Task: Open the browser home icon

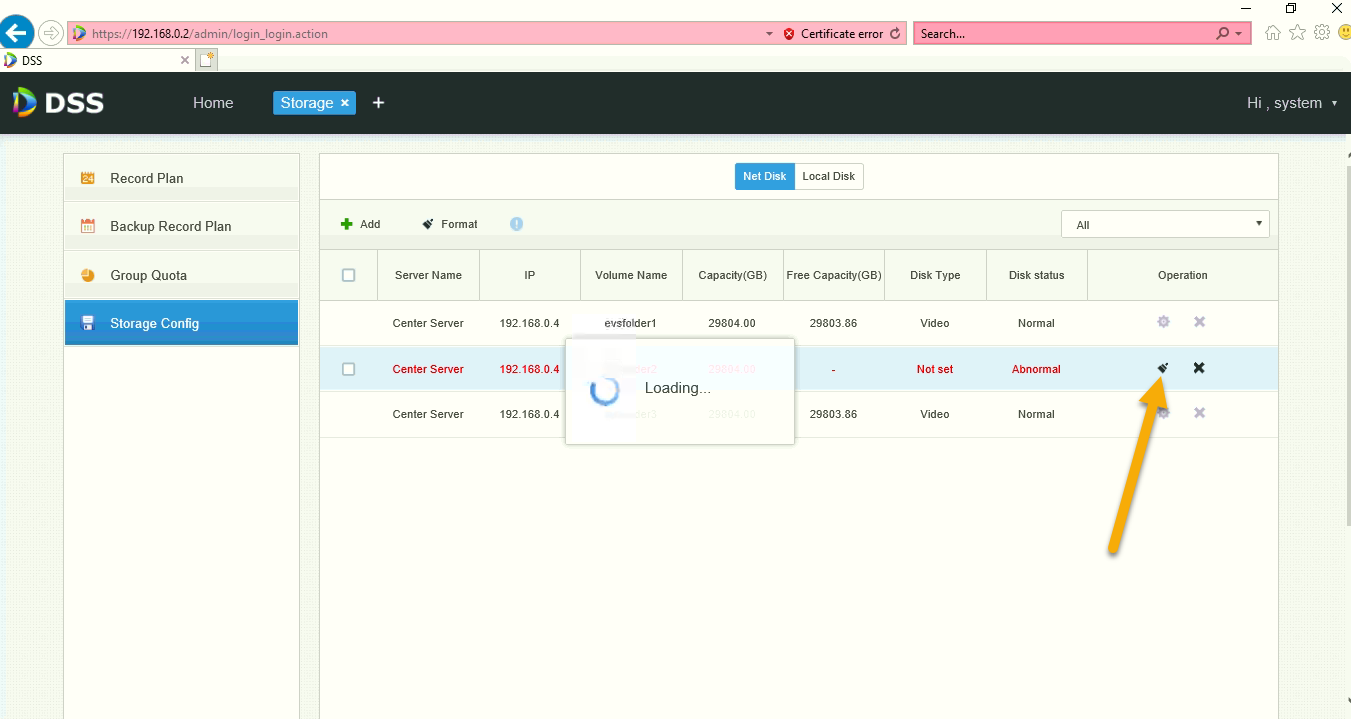Action: click(1273, 33)
